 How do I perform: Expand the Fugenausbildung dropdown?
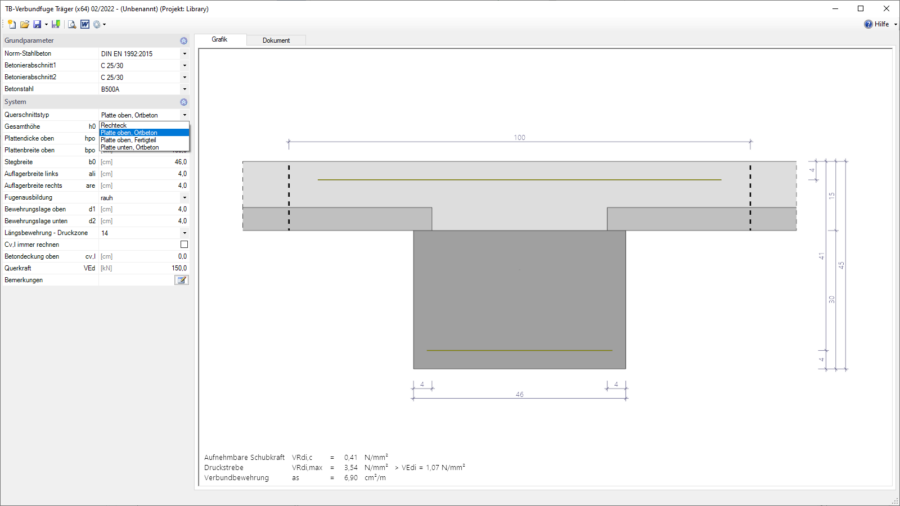point(184,197)
